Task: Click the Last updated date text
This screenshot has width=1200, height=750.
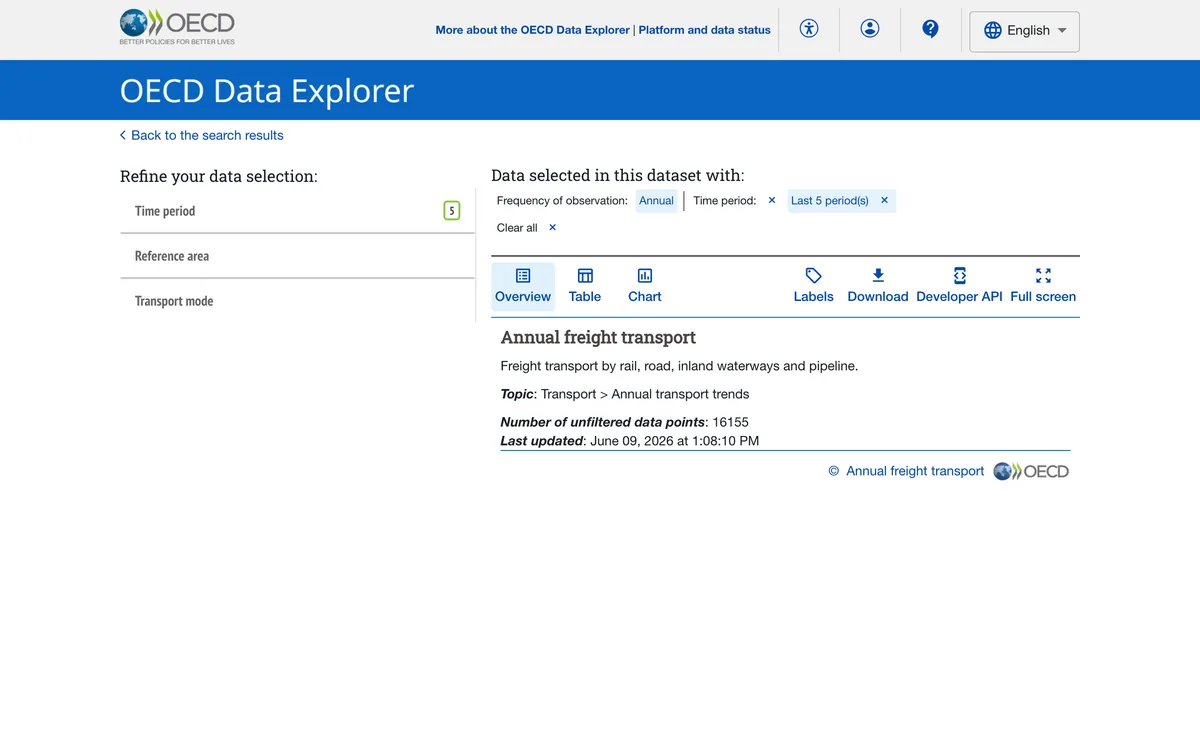Action: [x=630, y=441]
